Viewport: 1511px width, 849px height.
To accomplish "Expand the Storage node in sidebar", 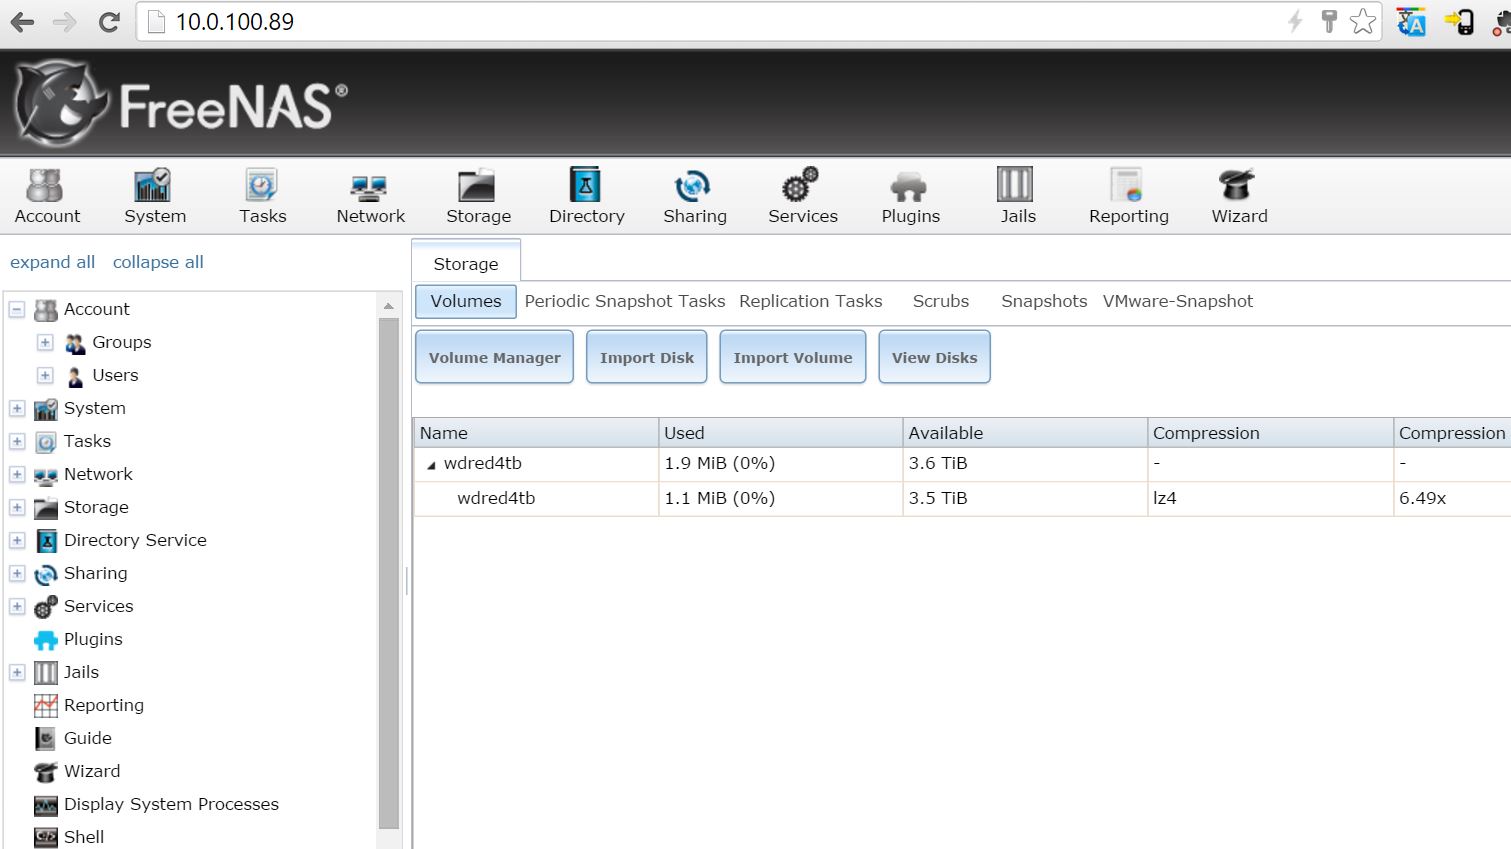I will pyautogui.click(x=17, y=508).
